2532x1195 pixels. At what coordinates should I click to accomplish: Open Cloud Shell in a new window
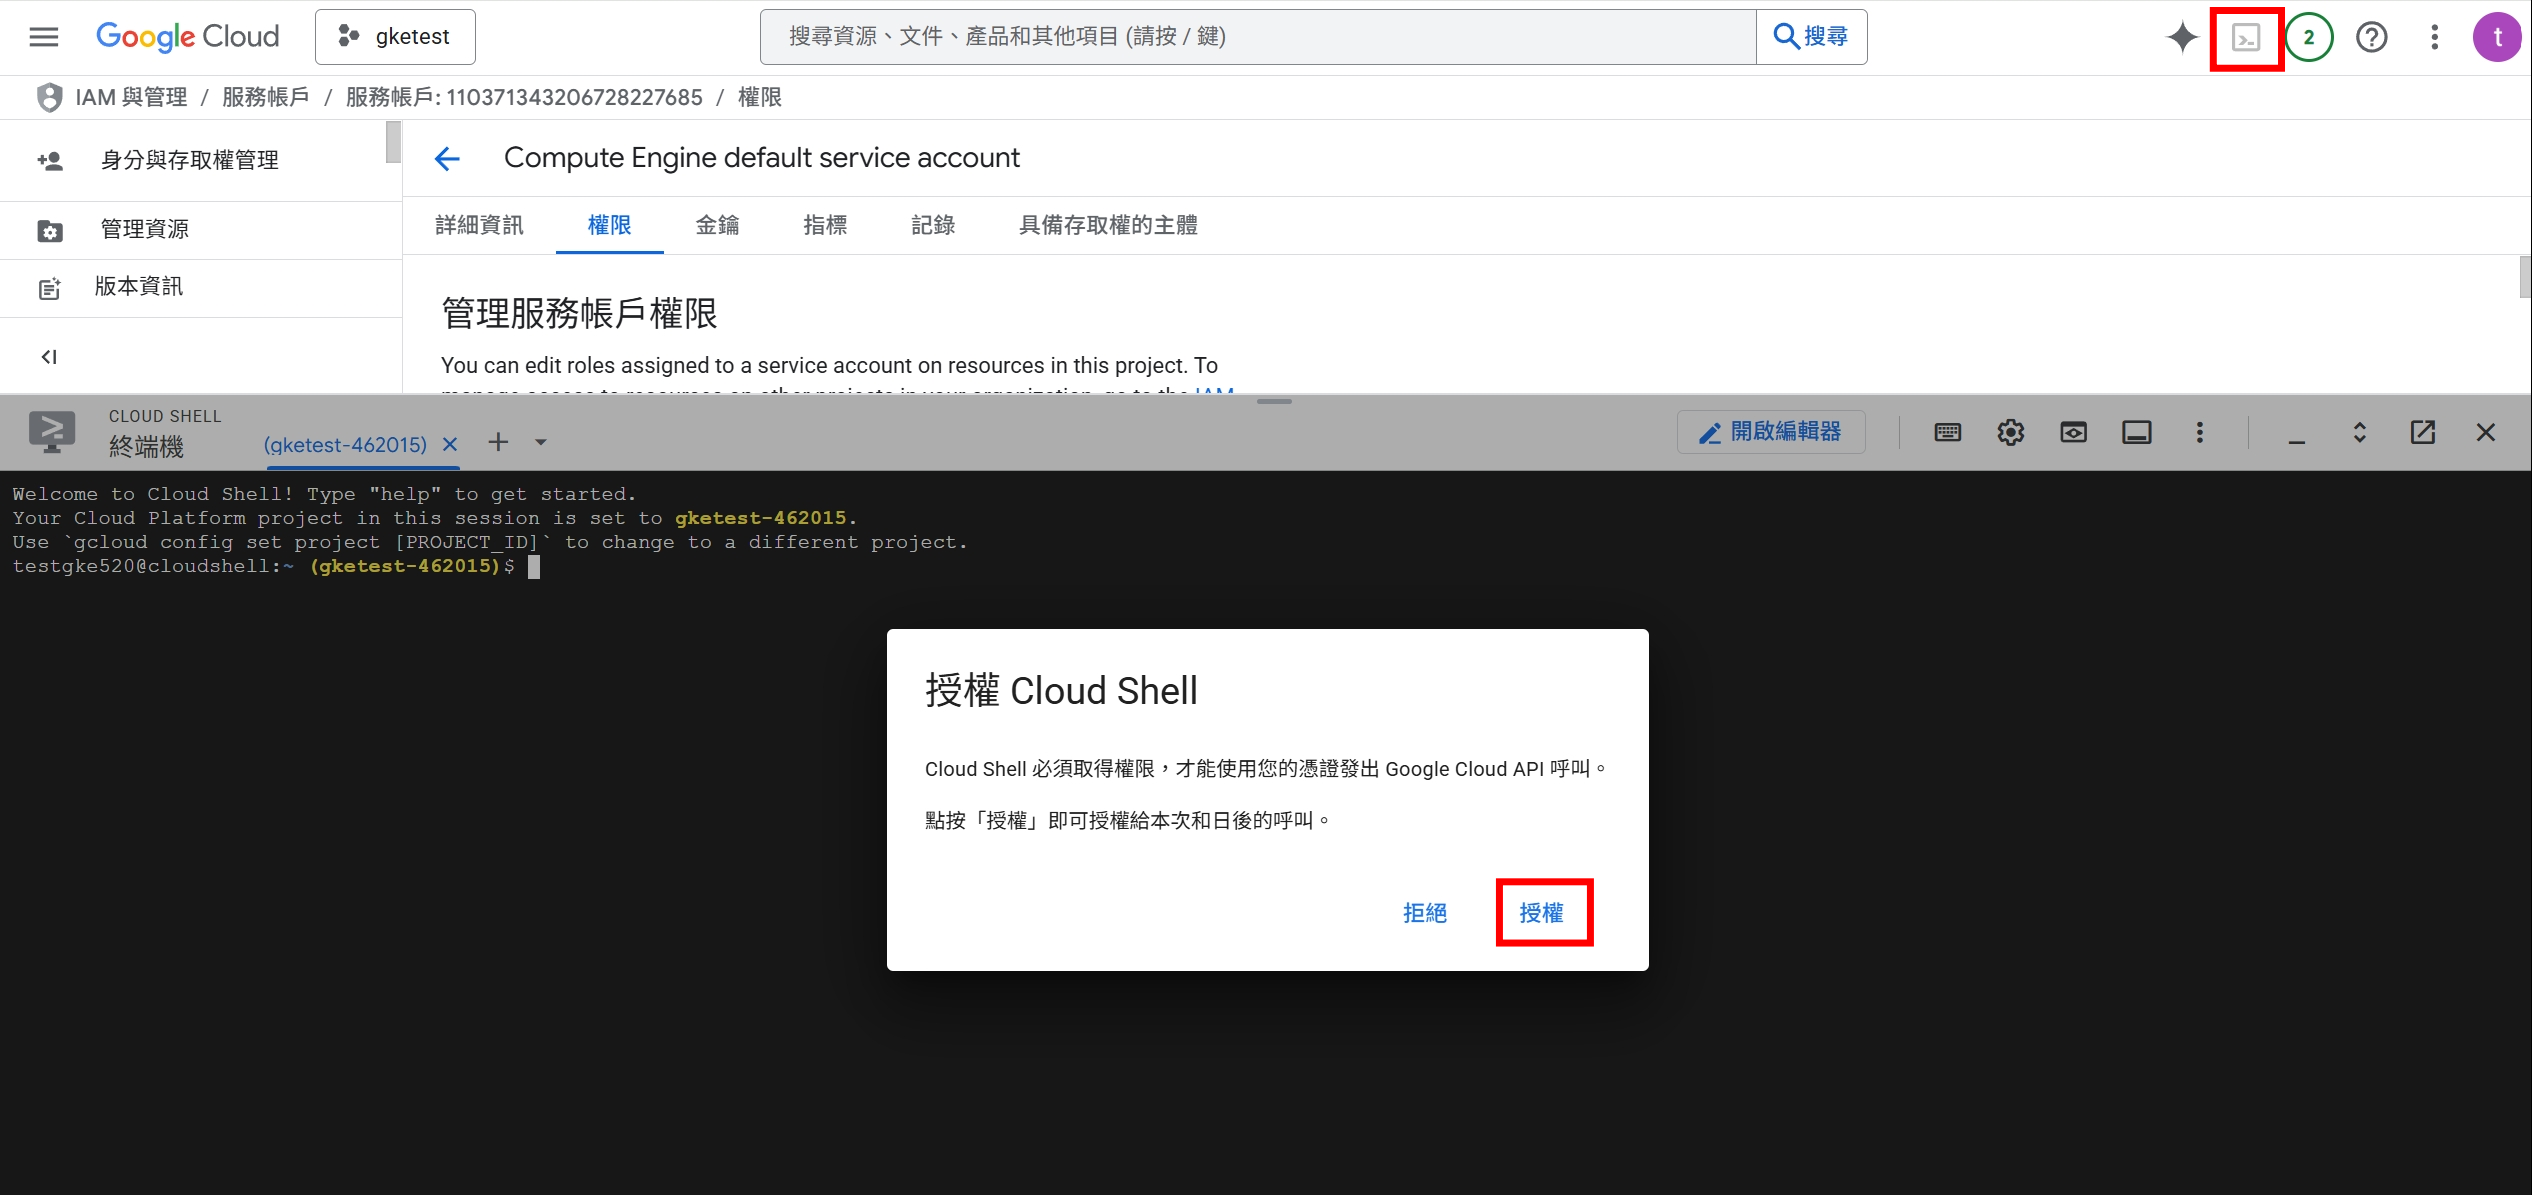click(x=2422, y=432)
